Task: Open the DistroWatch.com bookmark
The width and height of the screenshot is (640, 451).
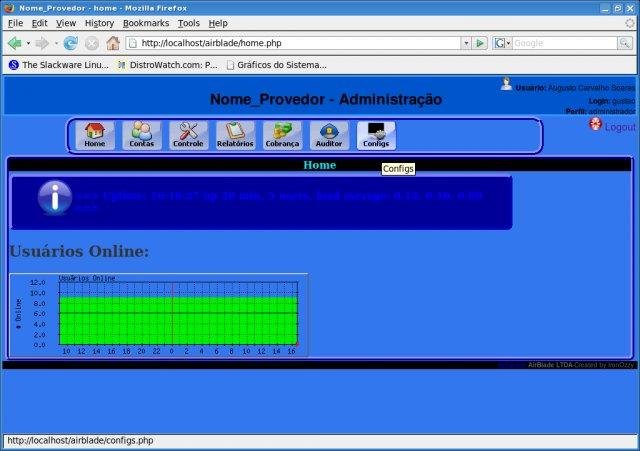Action: pos(168,65)
